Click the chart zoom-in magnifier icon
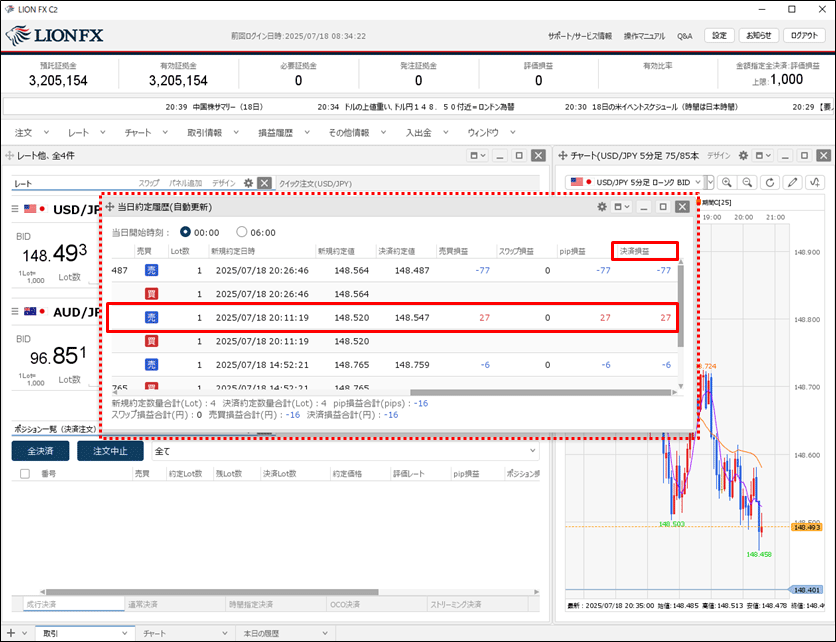The width and height of the screenshot is (836, 642). click(x=725, y=182)
